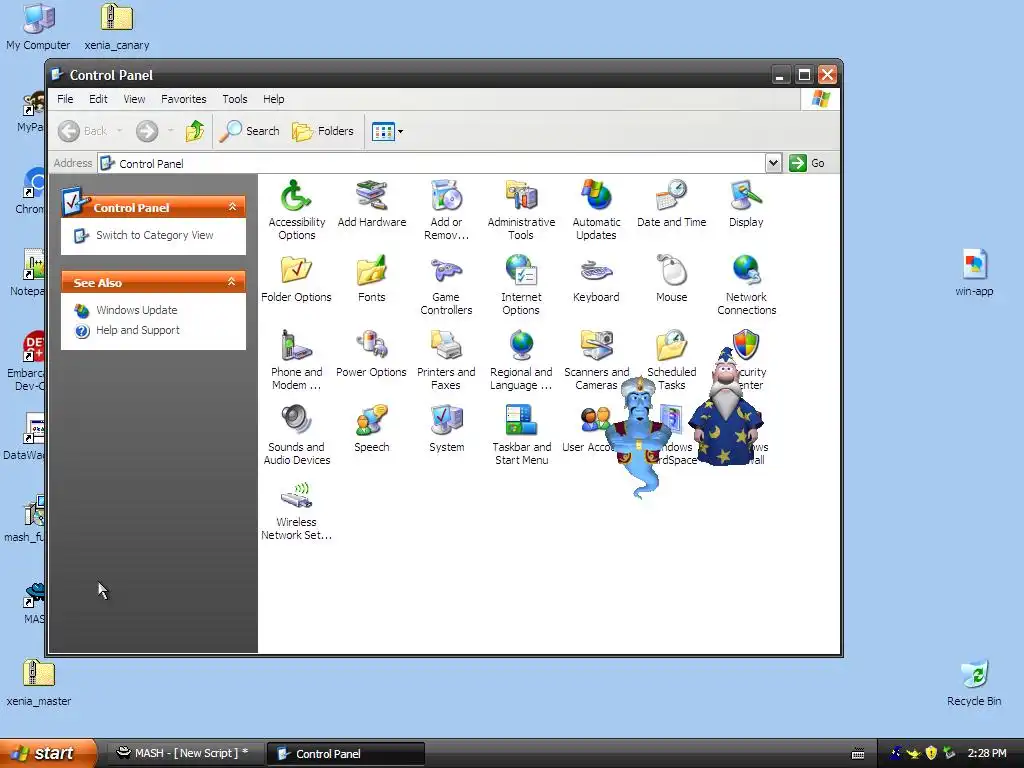1024x768 pixels.
Task: Open the Help menu
Action: click(274, 99)
